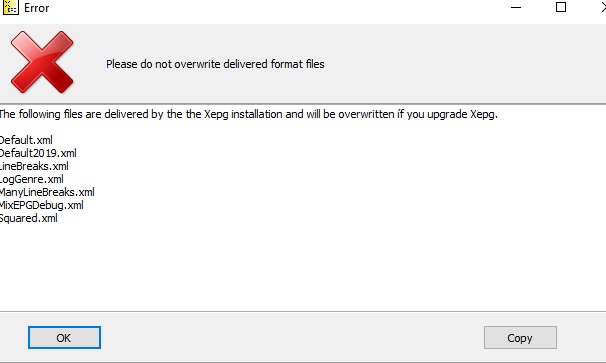The height and width of the screenshot is (363, 606).
Task: Click the Error title text
Action: point(37,8)
